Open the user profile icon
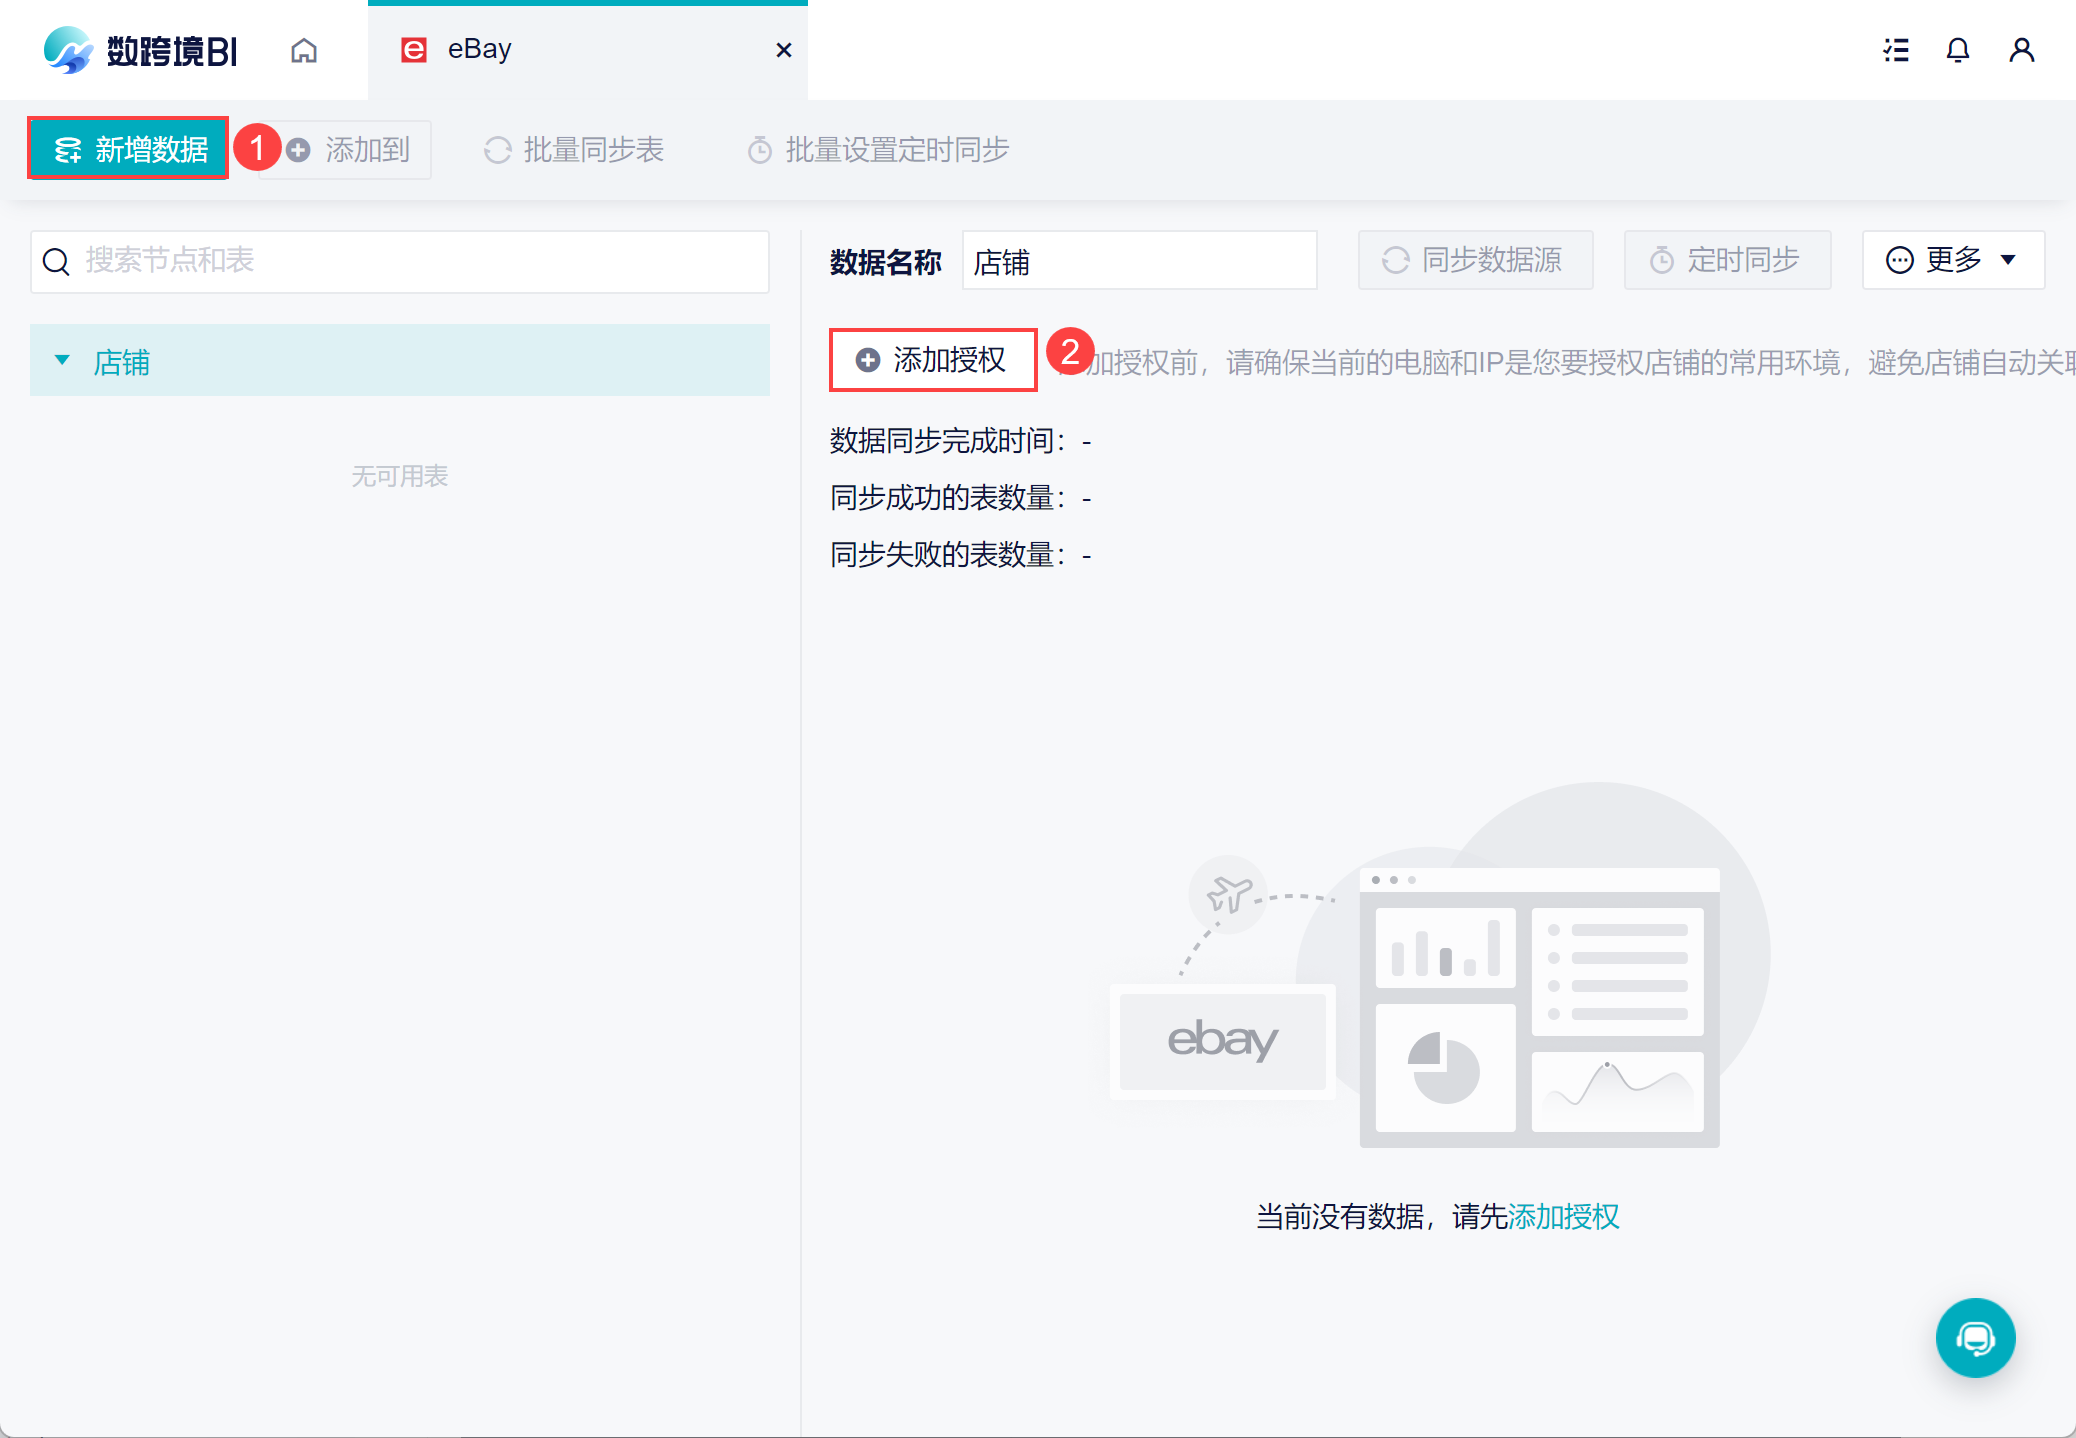2076x1438 pixels. (x=2021, y=50)
